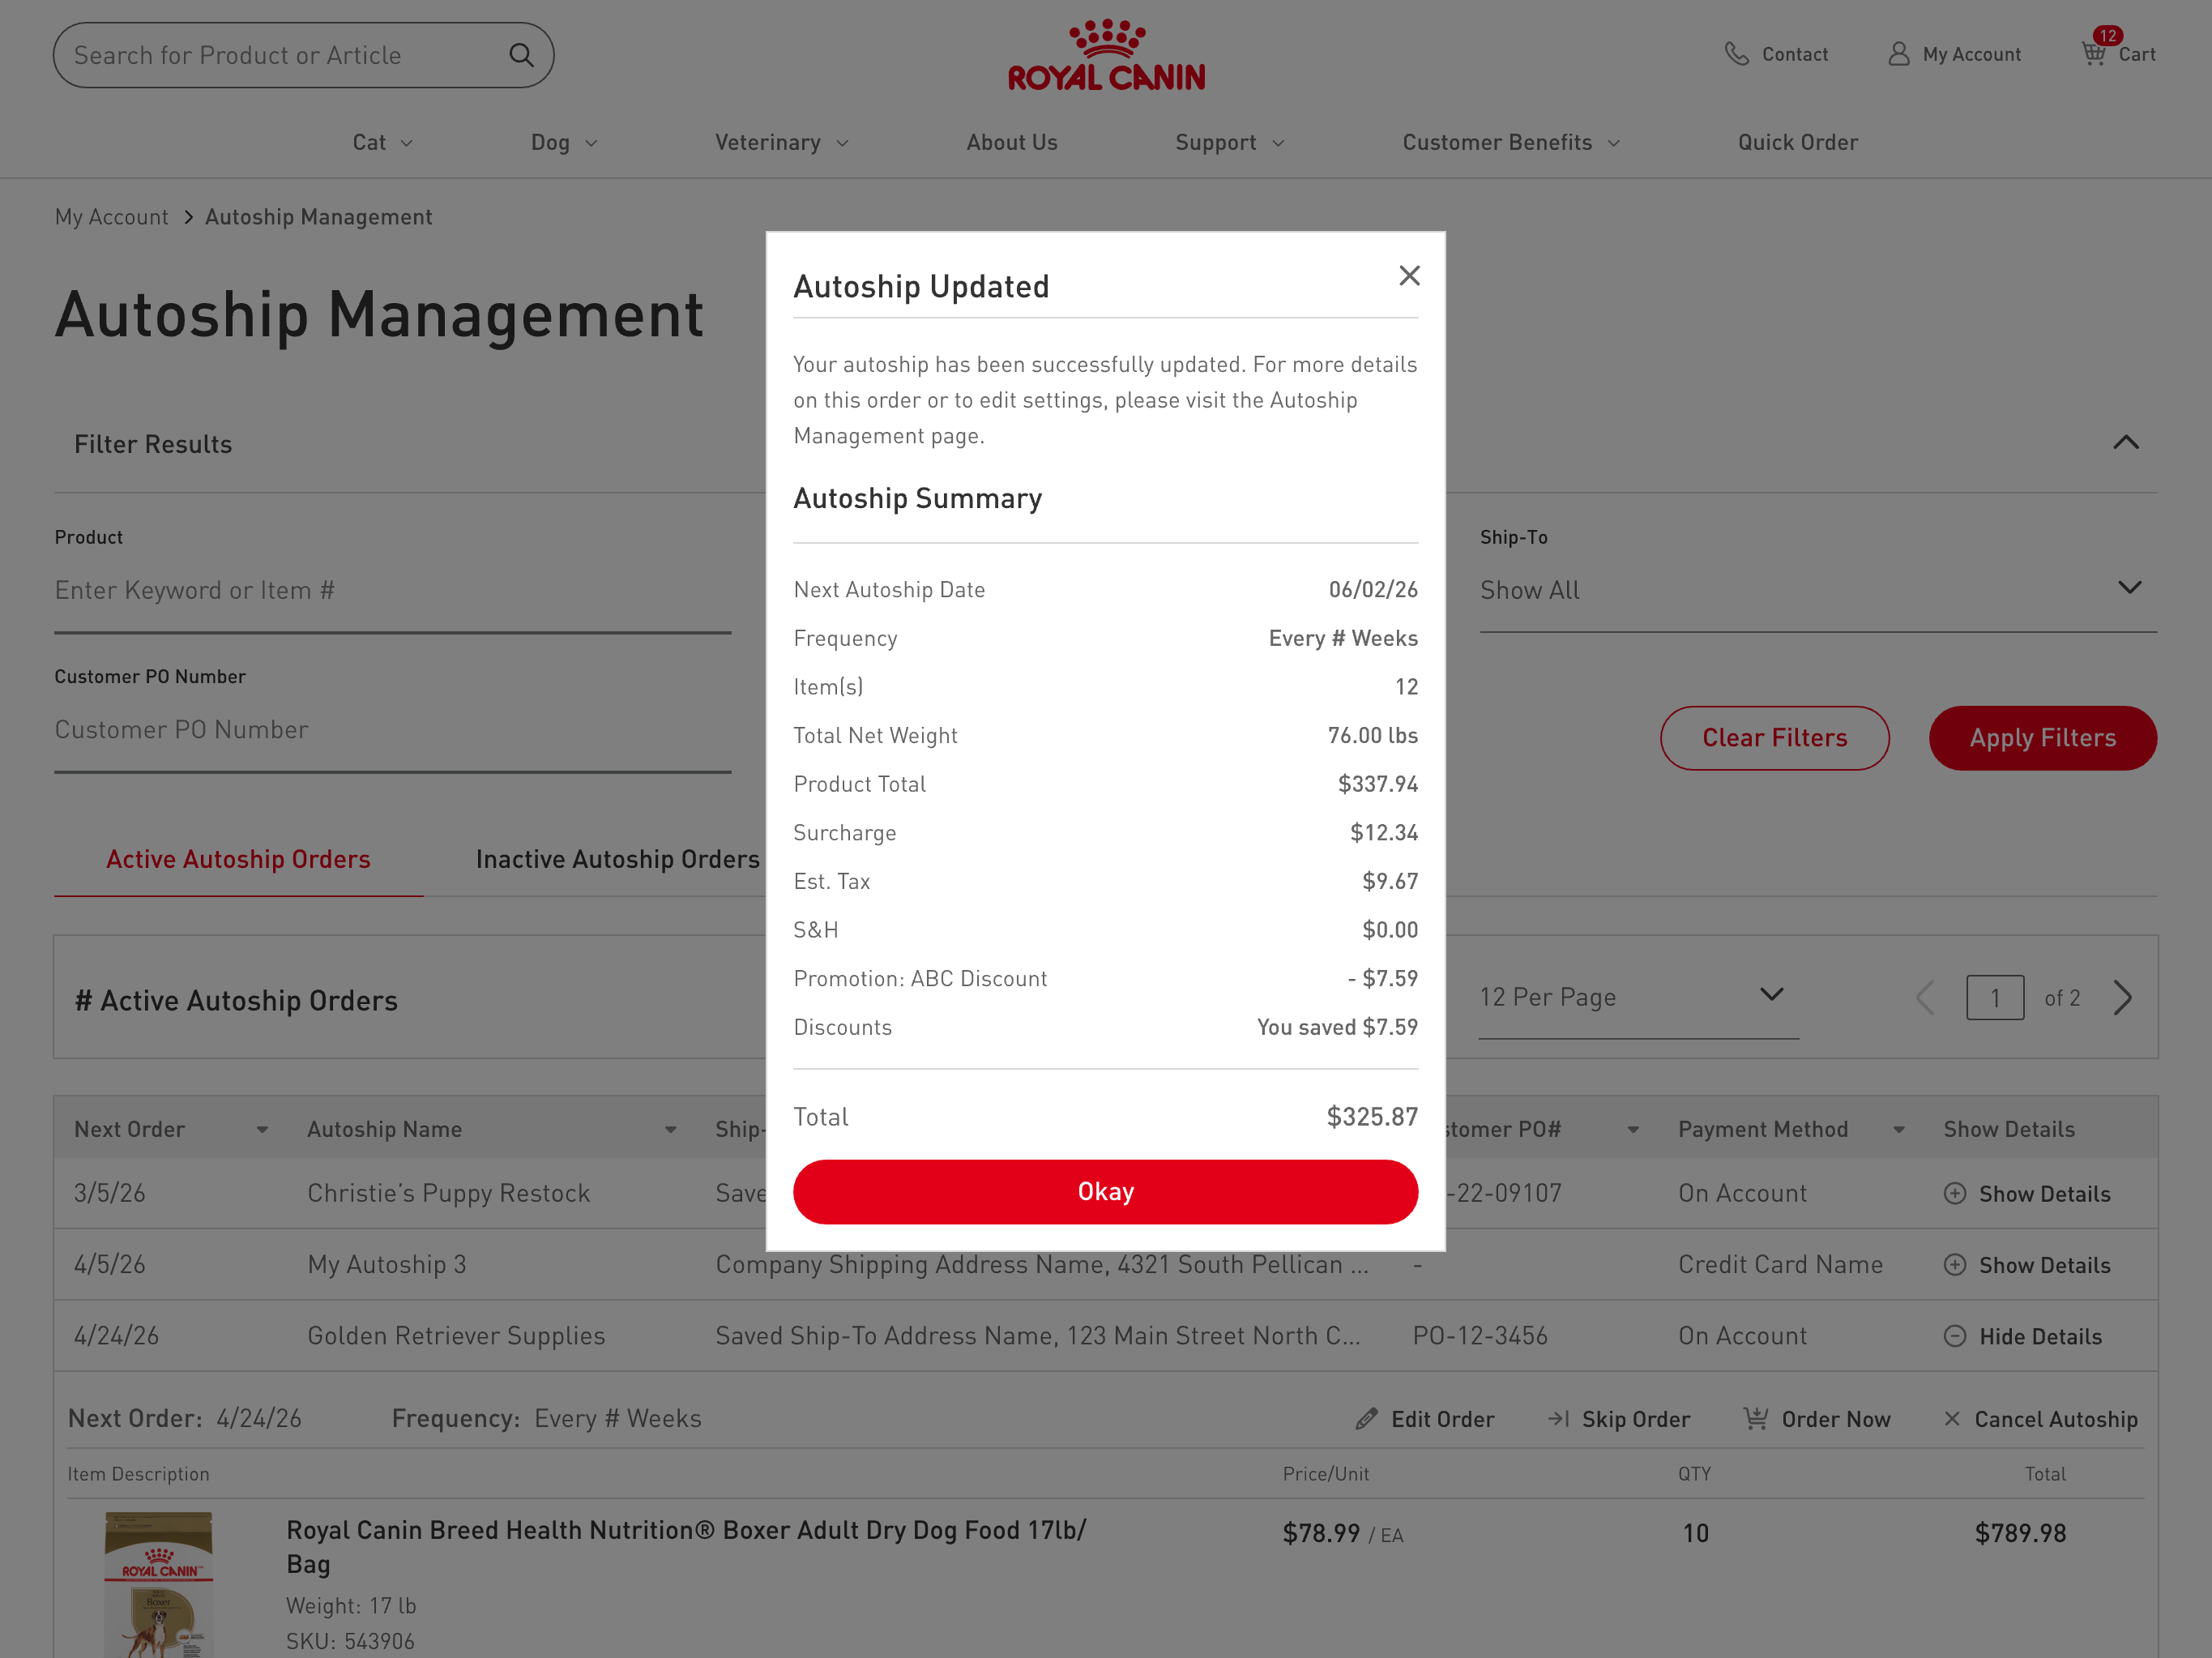Viewport: 2212px width, 1658px height.
Task: Click the Cancel Autoship X icon
Action: pyautogui.click(x=1951, y=1419)
